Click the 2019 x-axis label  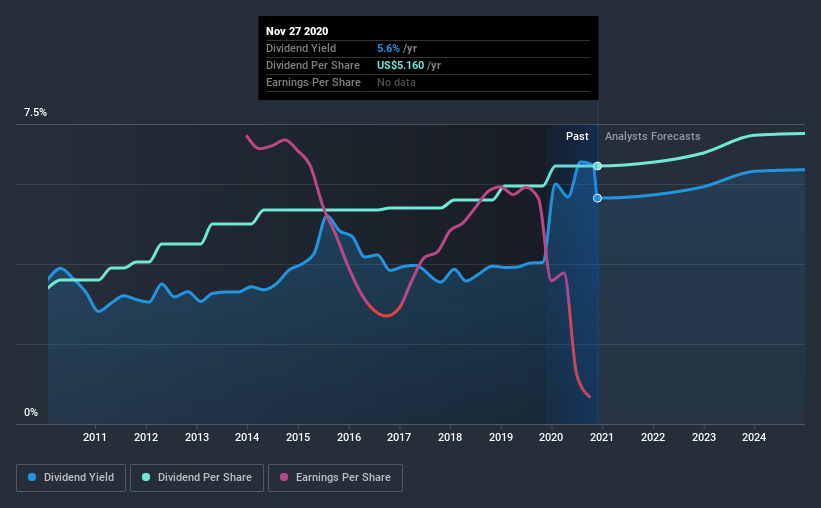pyautogui.click(x=501, y=437)
